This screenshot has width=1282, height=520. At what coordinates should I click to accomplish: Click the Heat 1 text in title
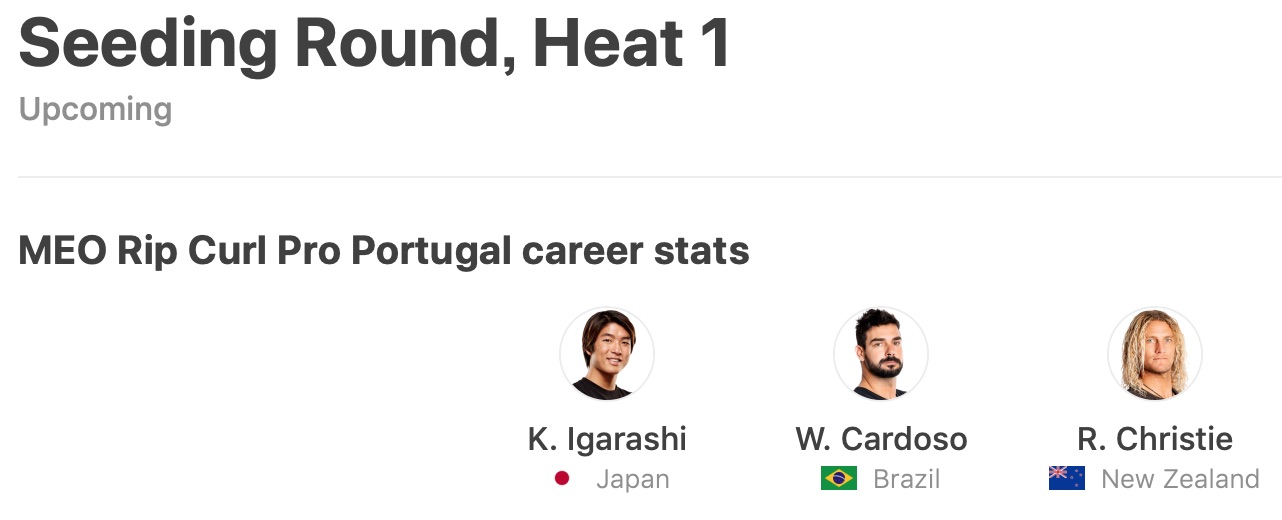tap(631, 45)
